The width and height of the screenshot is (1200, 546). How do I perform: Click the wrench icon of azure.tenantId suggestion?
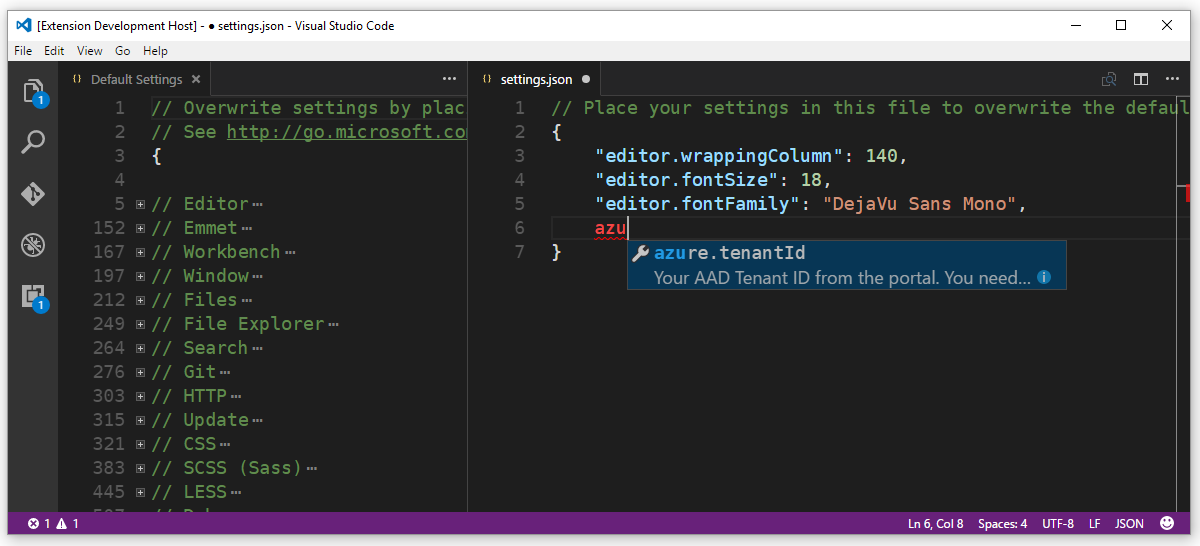[641, 253]
